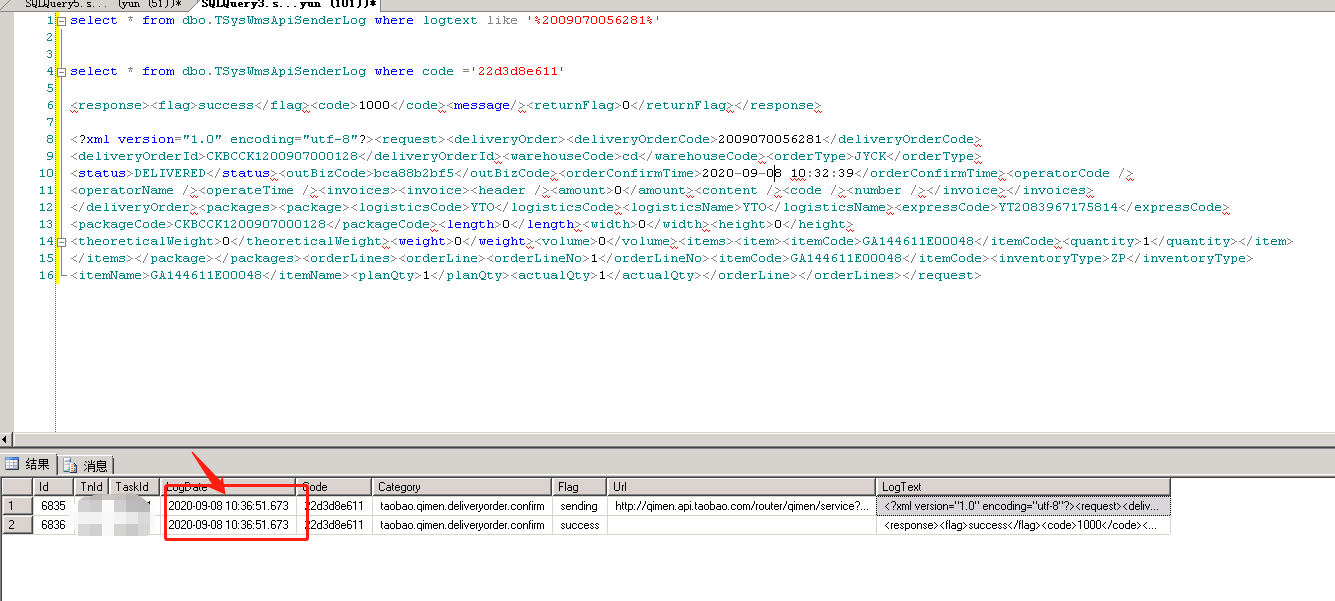1335x601 pixels.
Task: Click the Id column header
Action: pos(52,487)
